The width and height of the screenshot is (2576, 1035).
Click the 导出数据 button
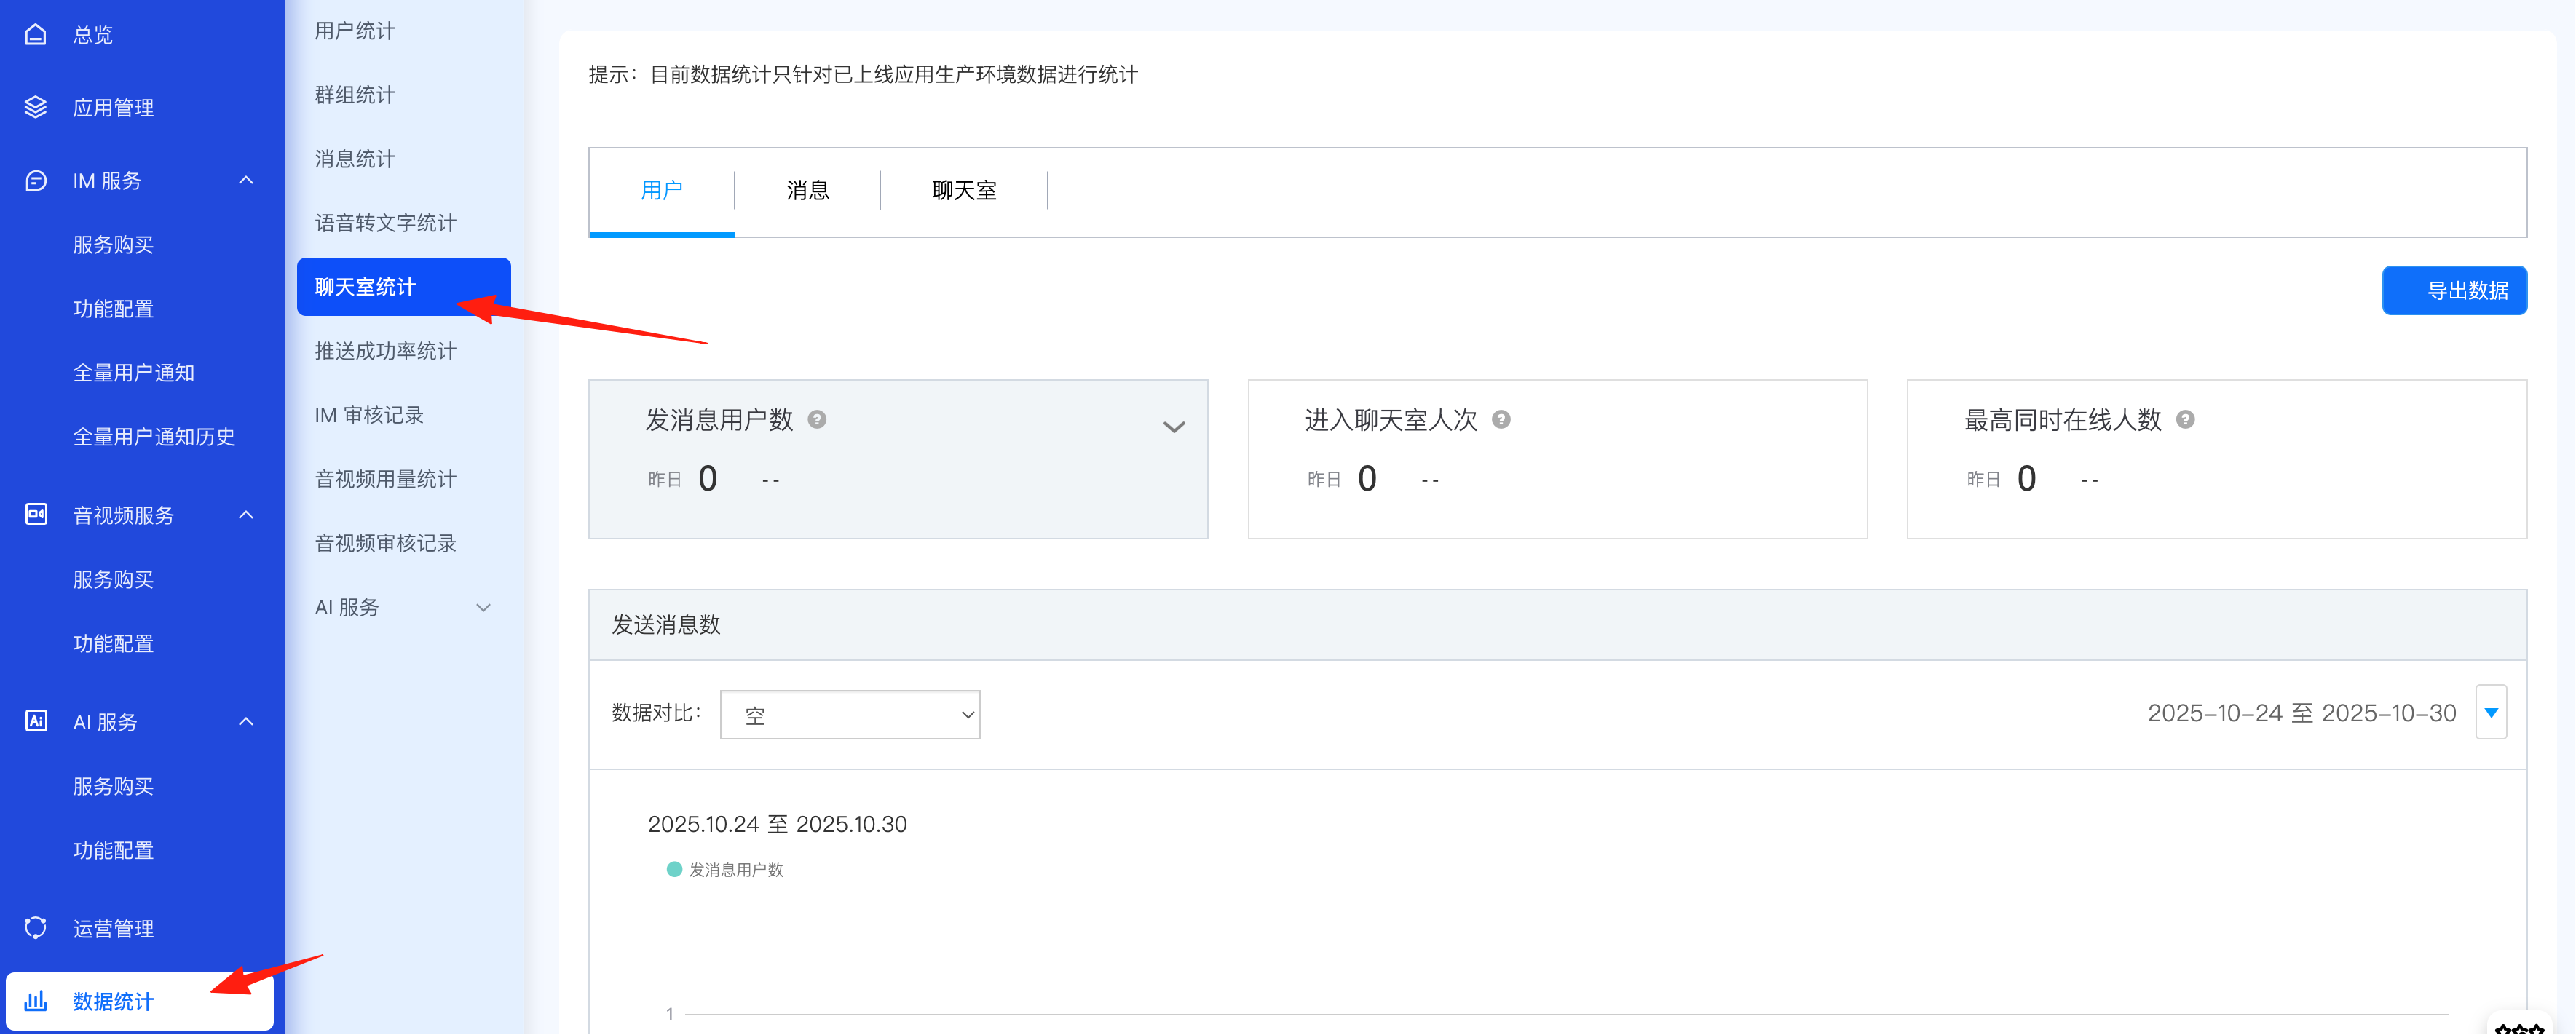[2454, 291]
